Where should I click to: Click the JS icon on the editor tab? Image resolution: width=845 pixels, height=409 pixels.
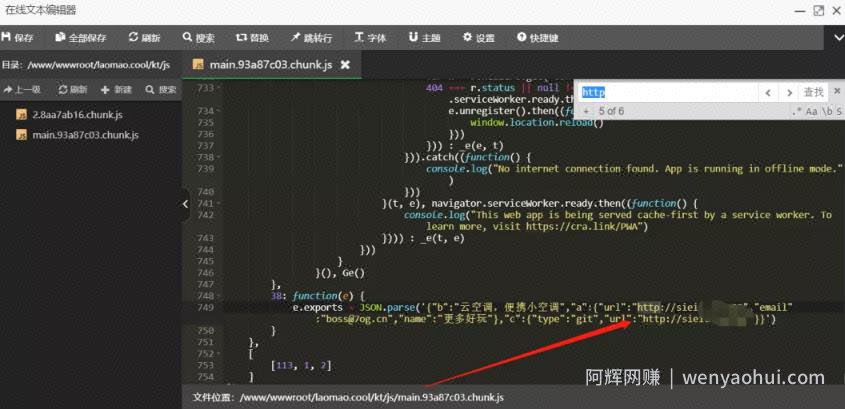[198, 65]
